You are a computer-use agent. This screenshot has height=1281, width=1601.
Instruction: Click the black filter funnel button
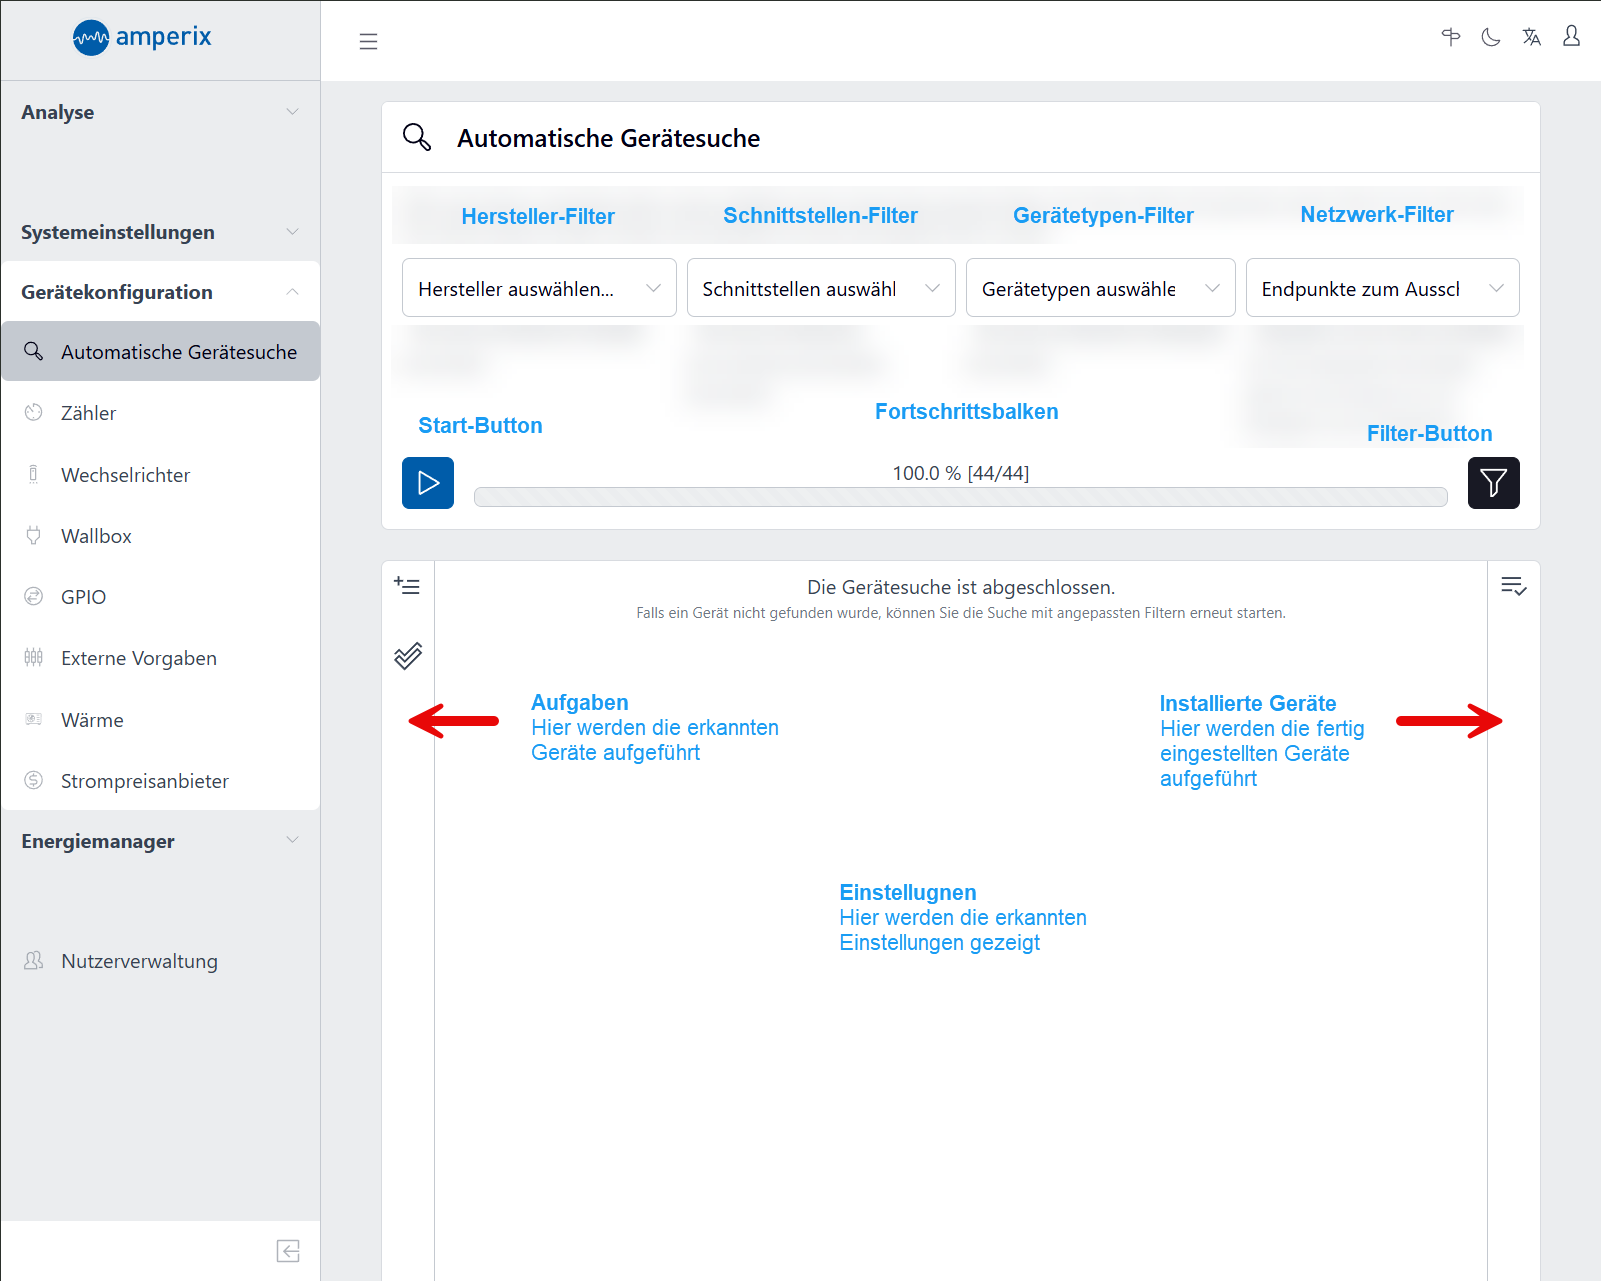[1493, 483]
